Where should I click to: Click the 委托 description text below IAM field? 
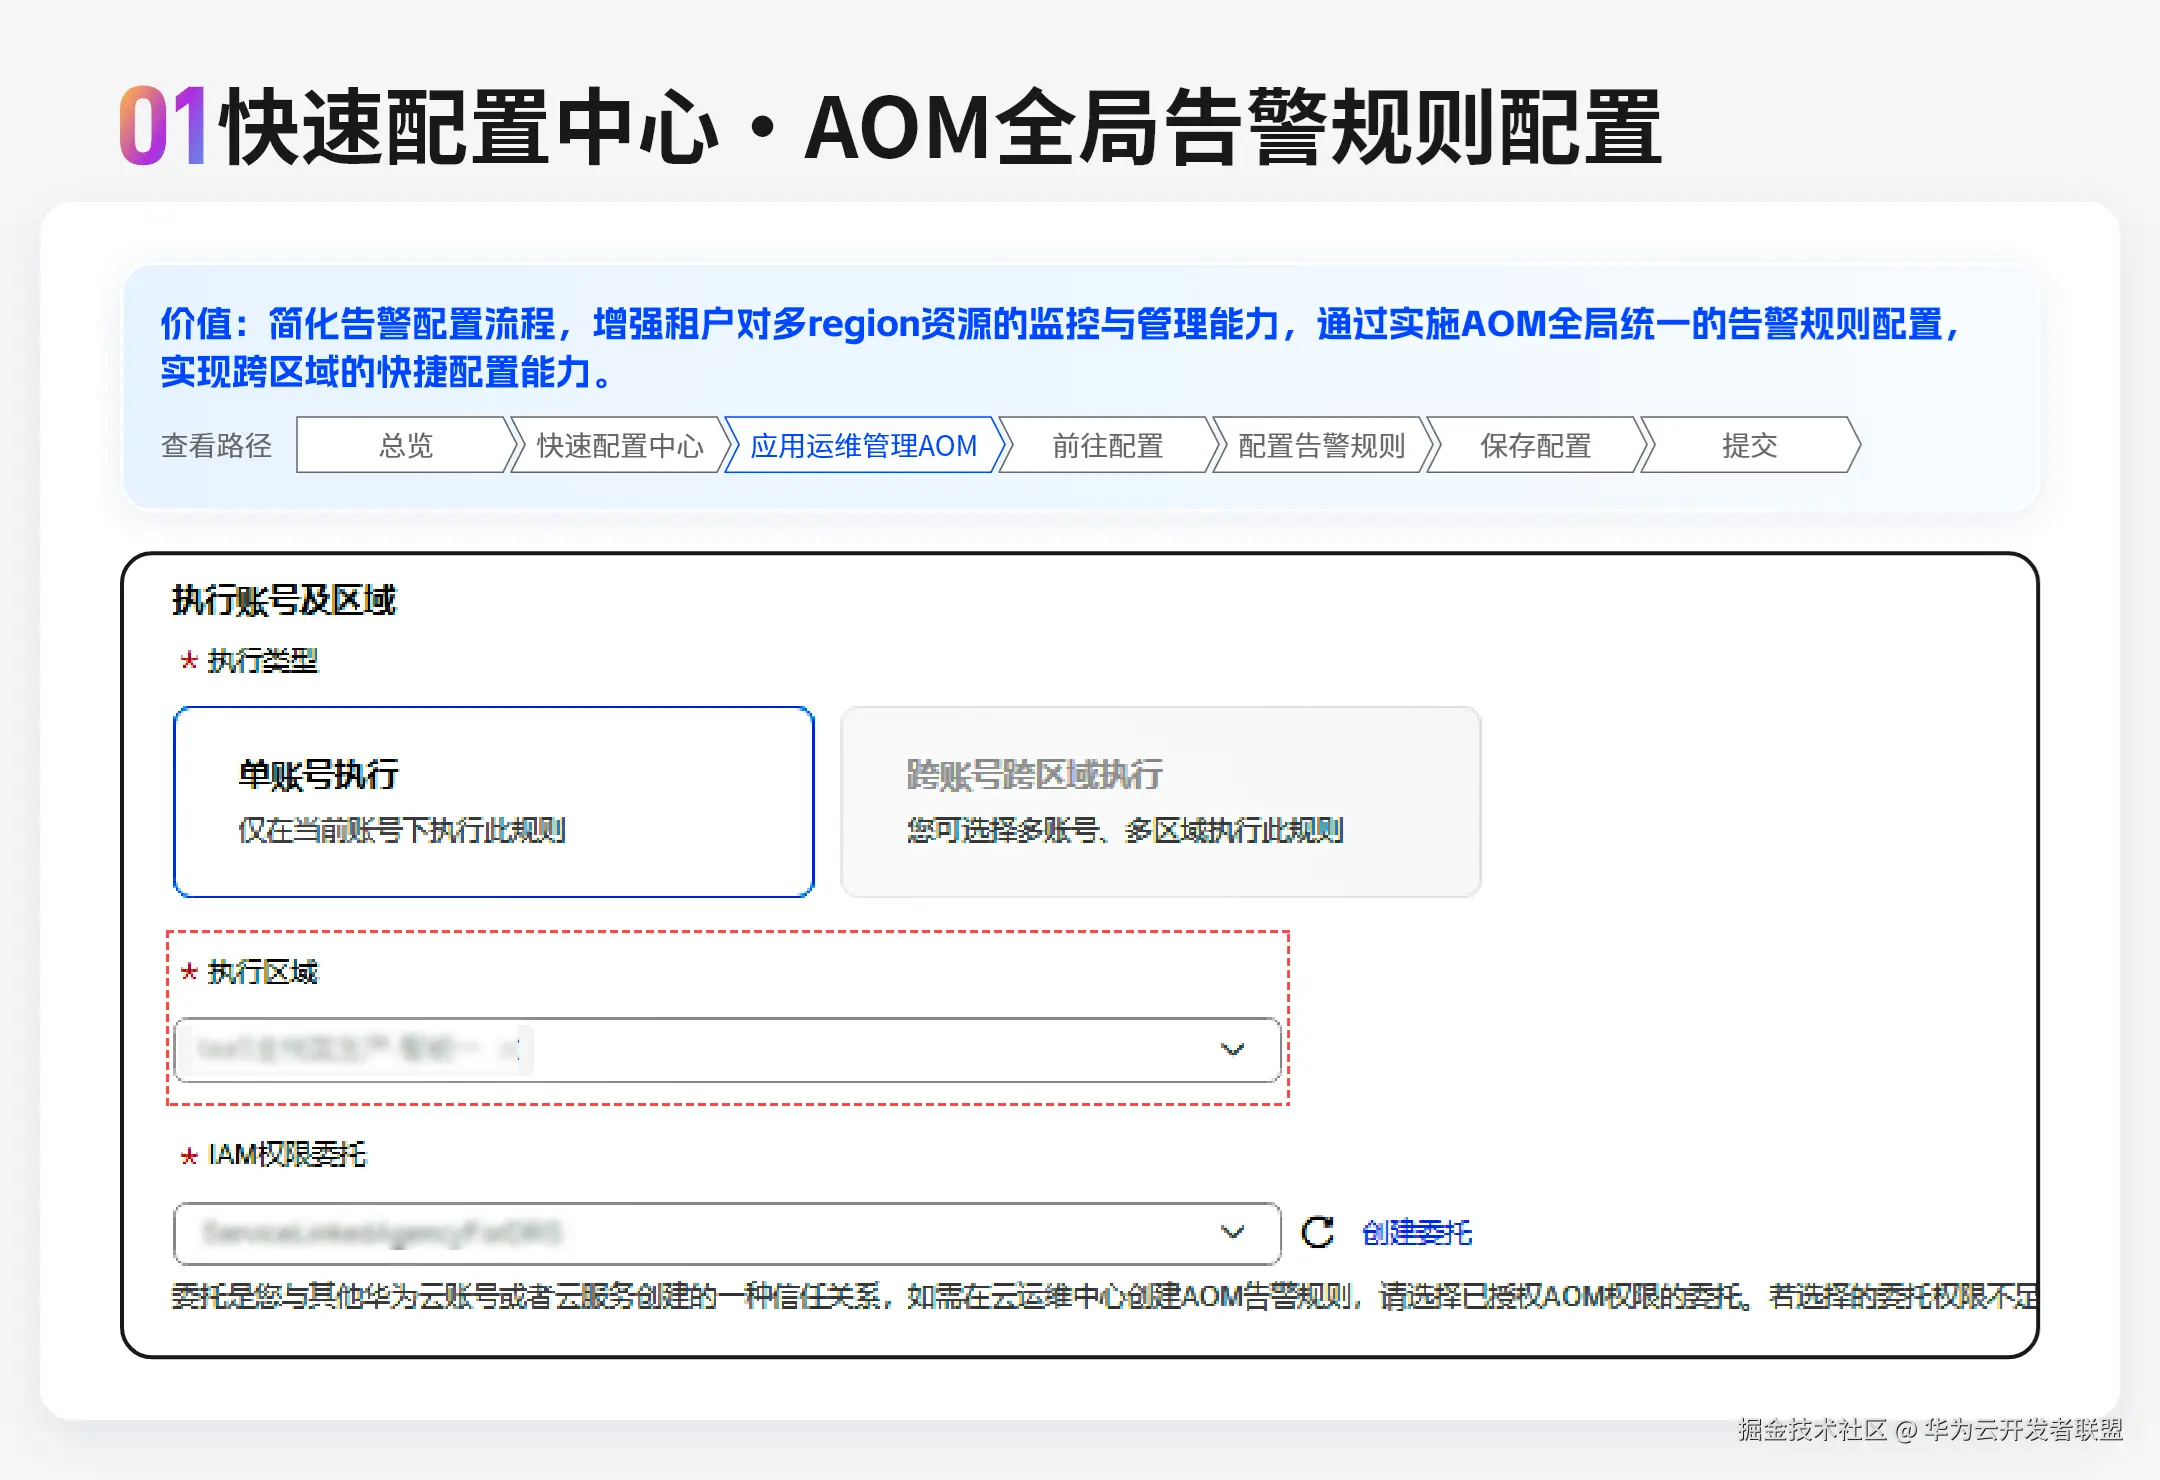1100,1296
